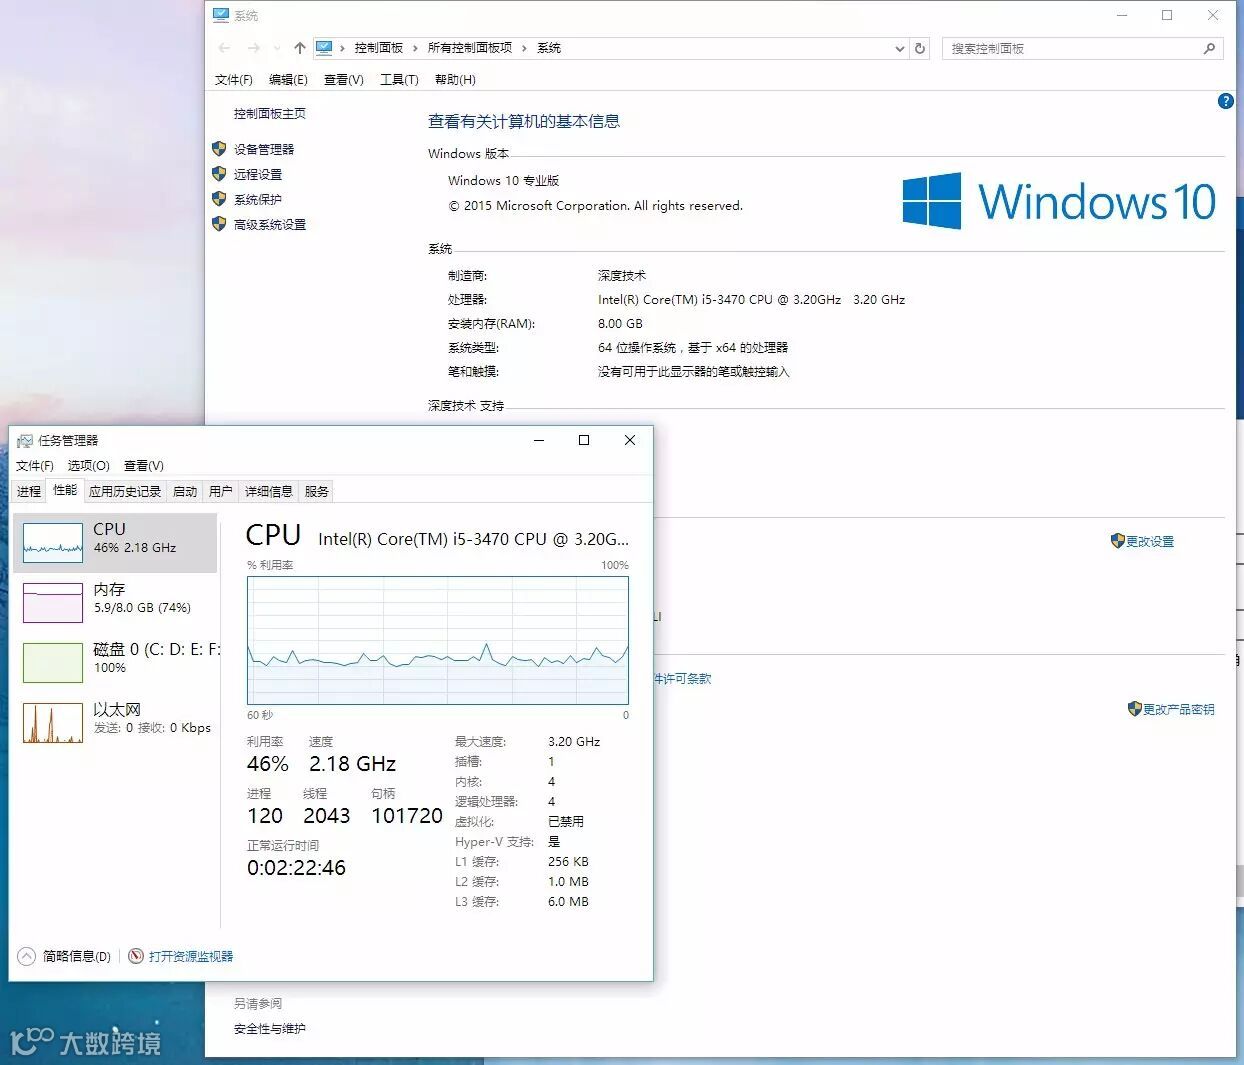
Task: Click the resource monitor icon in Task Manager
Action: 136,956
